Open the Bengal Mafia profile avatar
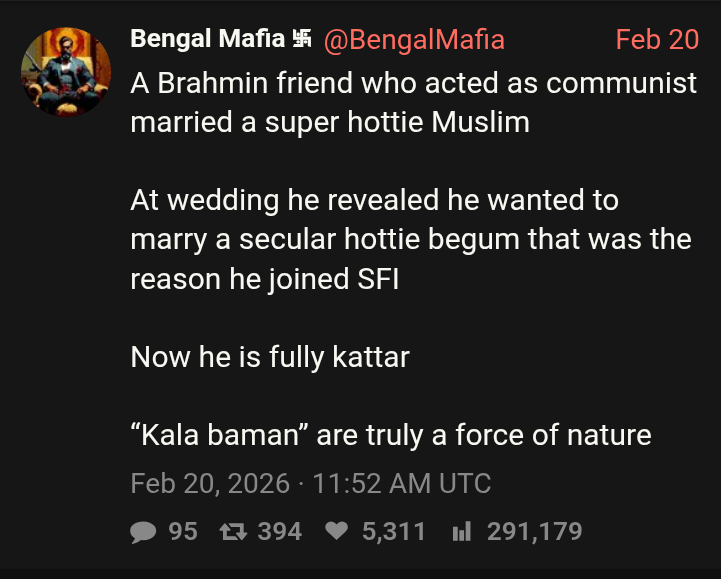This screenshot has width=721, height=579. click(67, 72)
